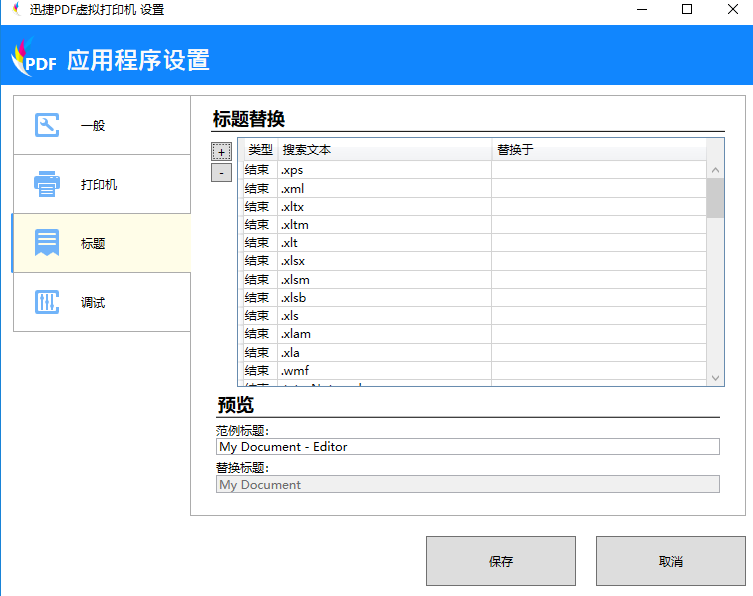Open the 一般 settings wrench icon
This screenshot has width=753, height=596.
pos(47,125)
